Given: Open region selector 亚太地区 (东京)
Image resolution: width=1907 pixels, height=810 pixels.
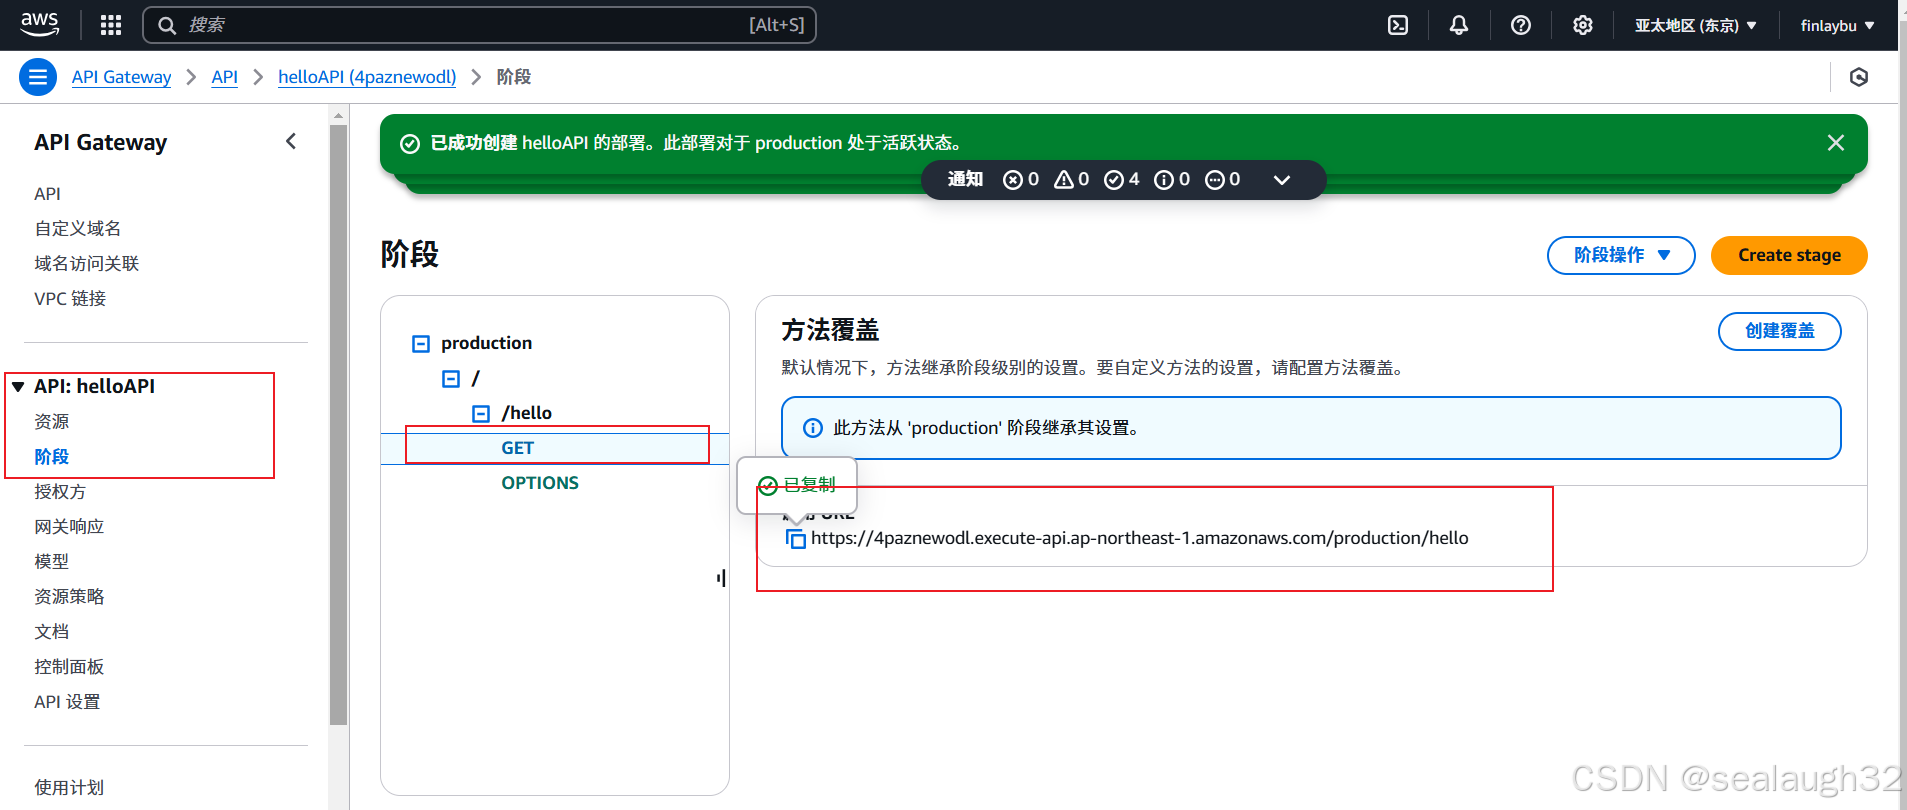Looking at the screenshot, I should coord(1695,25).
